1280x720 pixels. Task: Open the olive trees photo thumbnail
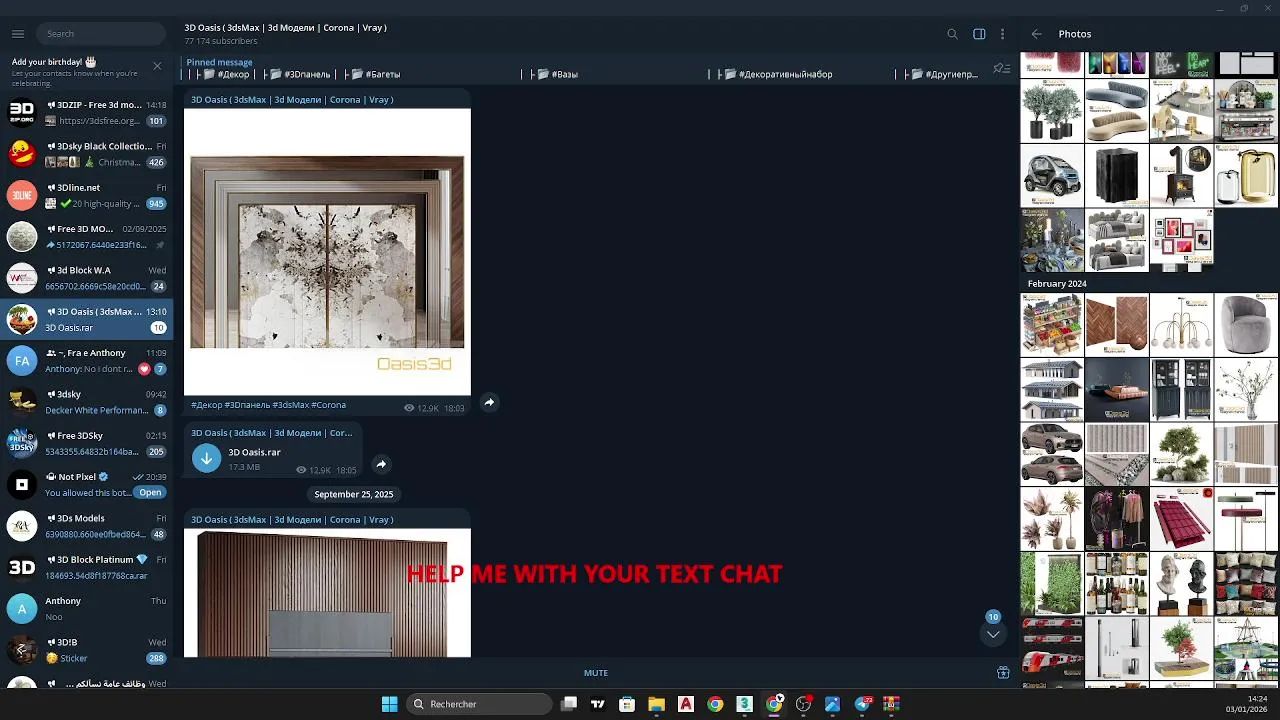pos(1052,111)
